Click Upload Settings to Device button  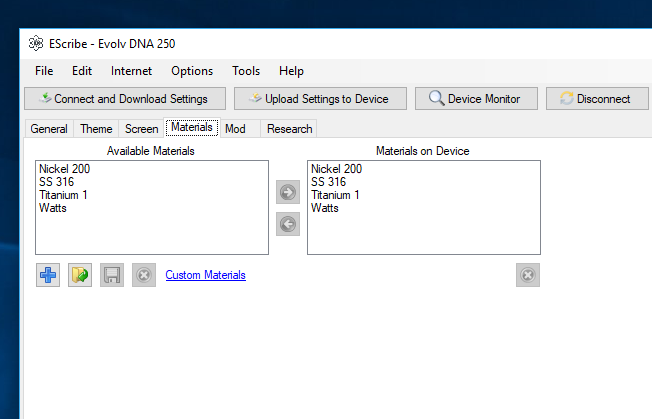[x=319, y=98]
